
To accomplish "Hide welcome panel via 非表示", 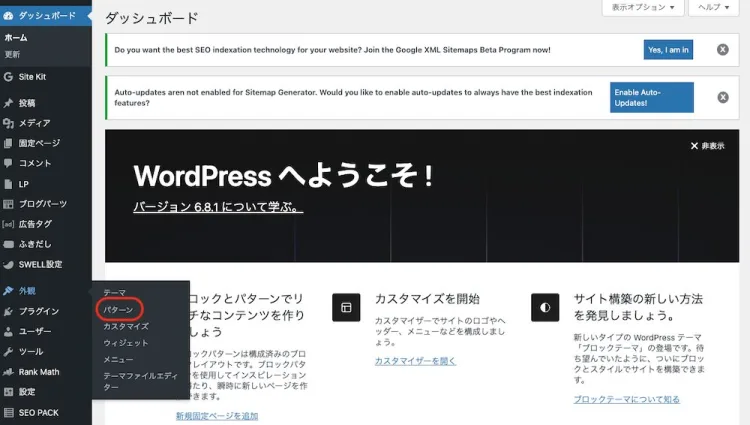I will (x=707, y=146).
